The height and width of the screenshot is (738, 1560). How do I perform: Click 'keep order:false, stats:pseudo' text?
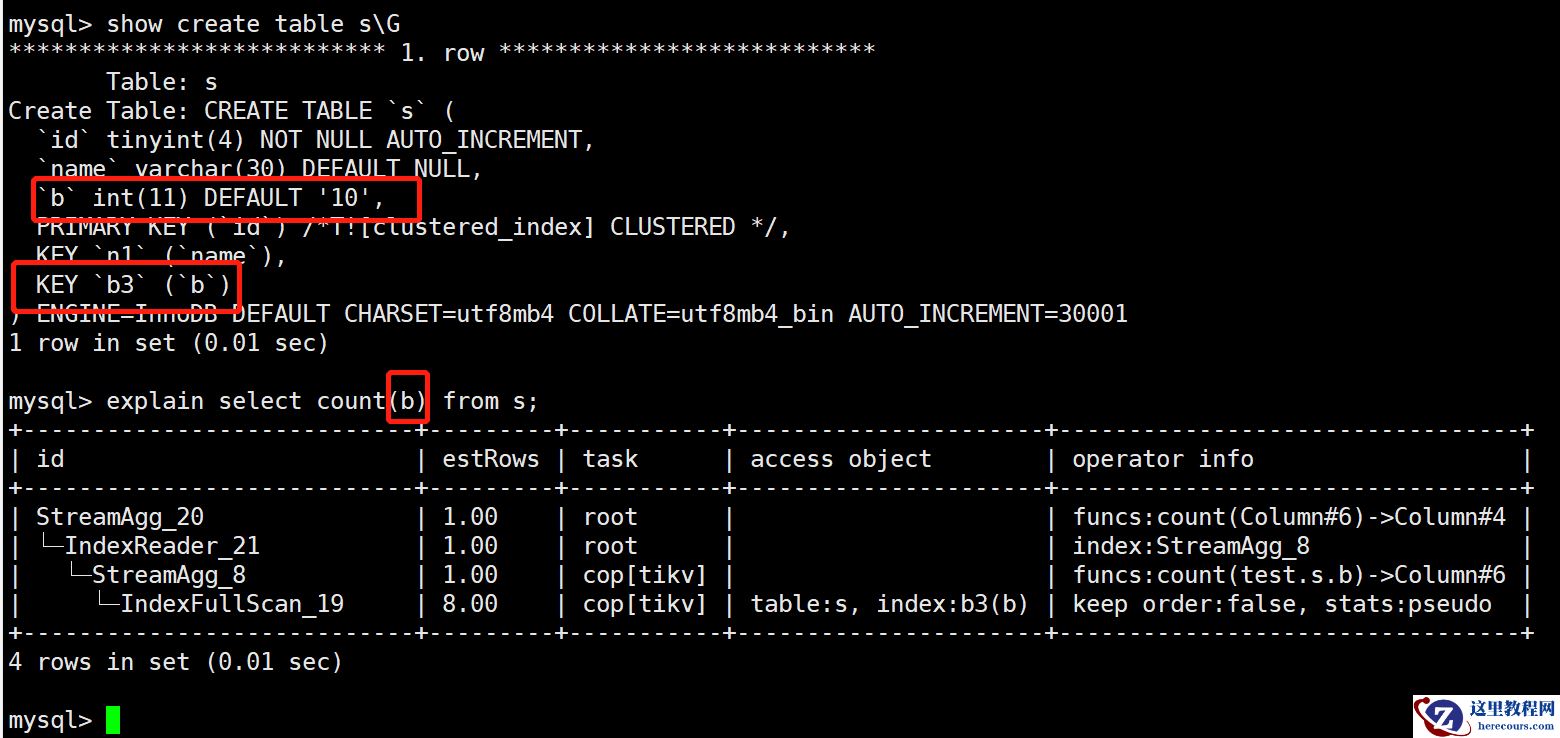pyautogui.click(x=1282, y=604)
